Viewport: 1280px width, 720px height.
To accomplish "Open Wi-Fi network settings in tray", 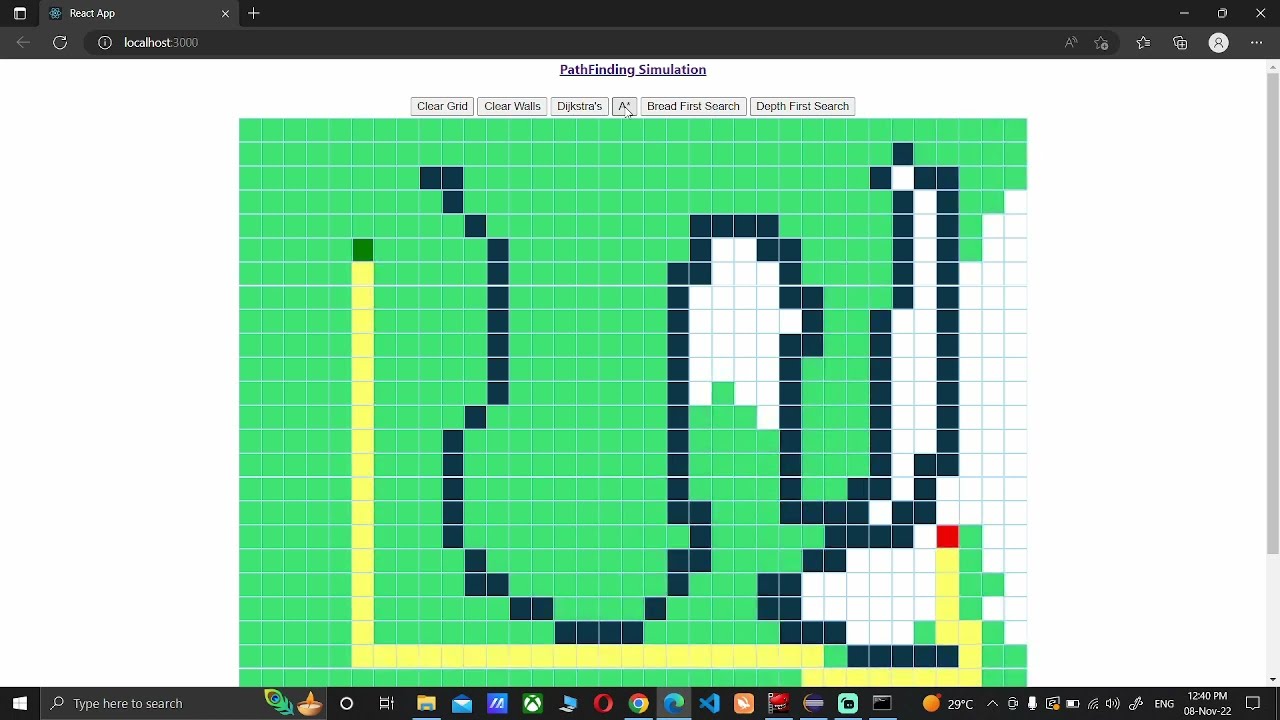I will pyautogui.click(x=1092, y=703).
